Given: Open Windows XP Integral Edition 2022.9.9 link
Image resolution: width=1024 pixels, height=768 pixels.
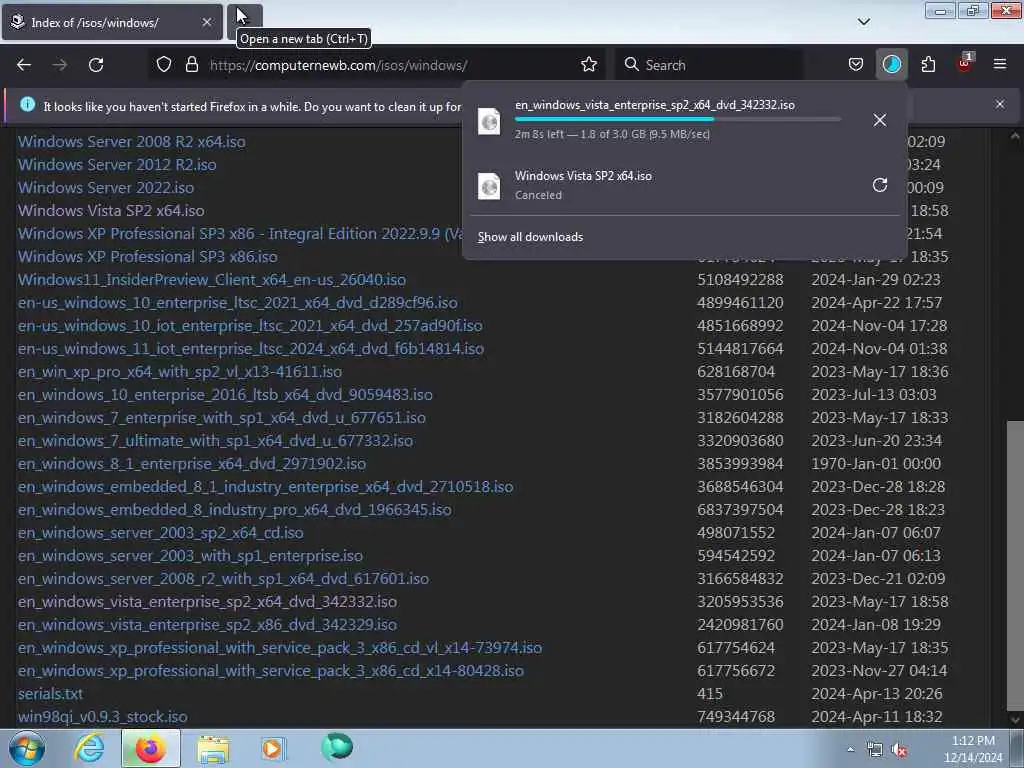Looking at the screenshot, I should click(240, 234).
